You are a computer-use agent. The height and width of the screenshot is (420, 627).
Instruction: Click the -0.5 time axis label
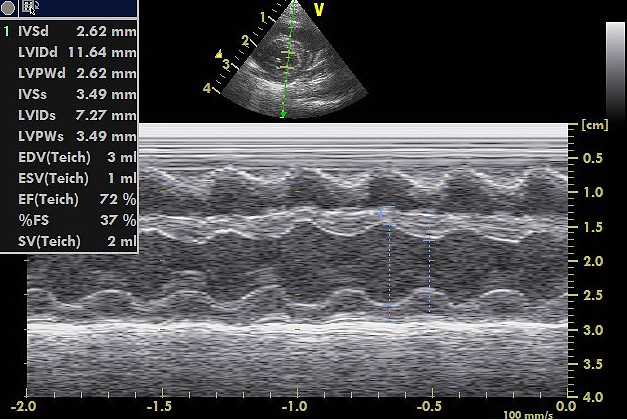[429, 407]
